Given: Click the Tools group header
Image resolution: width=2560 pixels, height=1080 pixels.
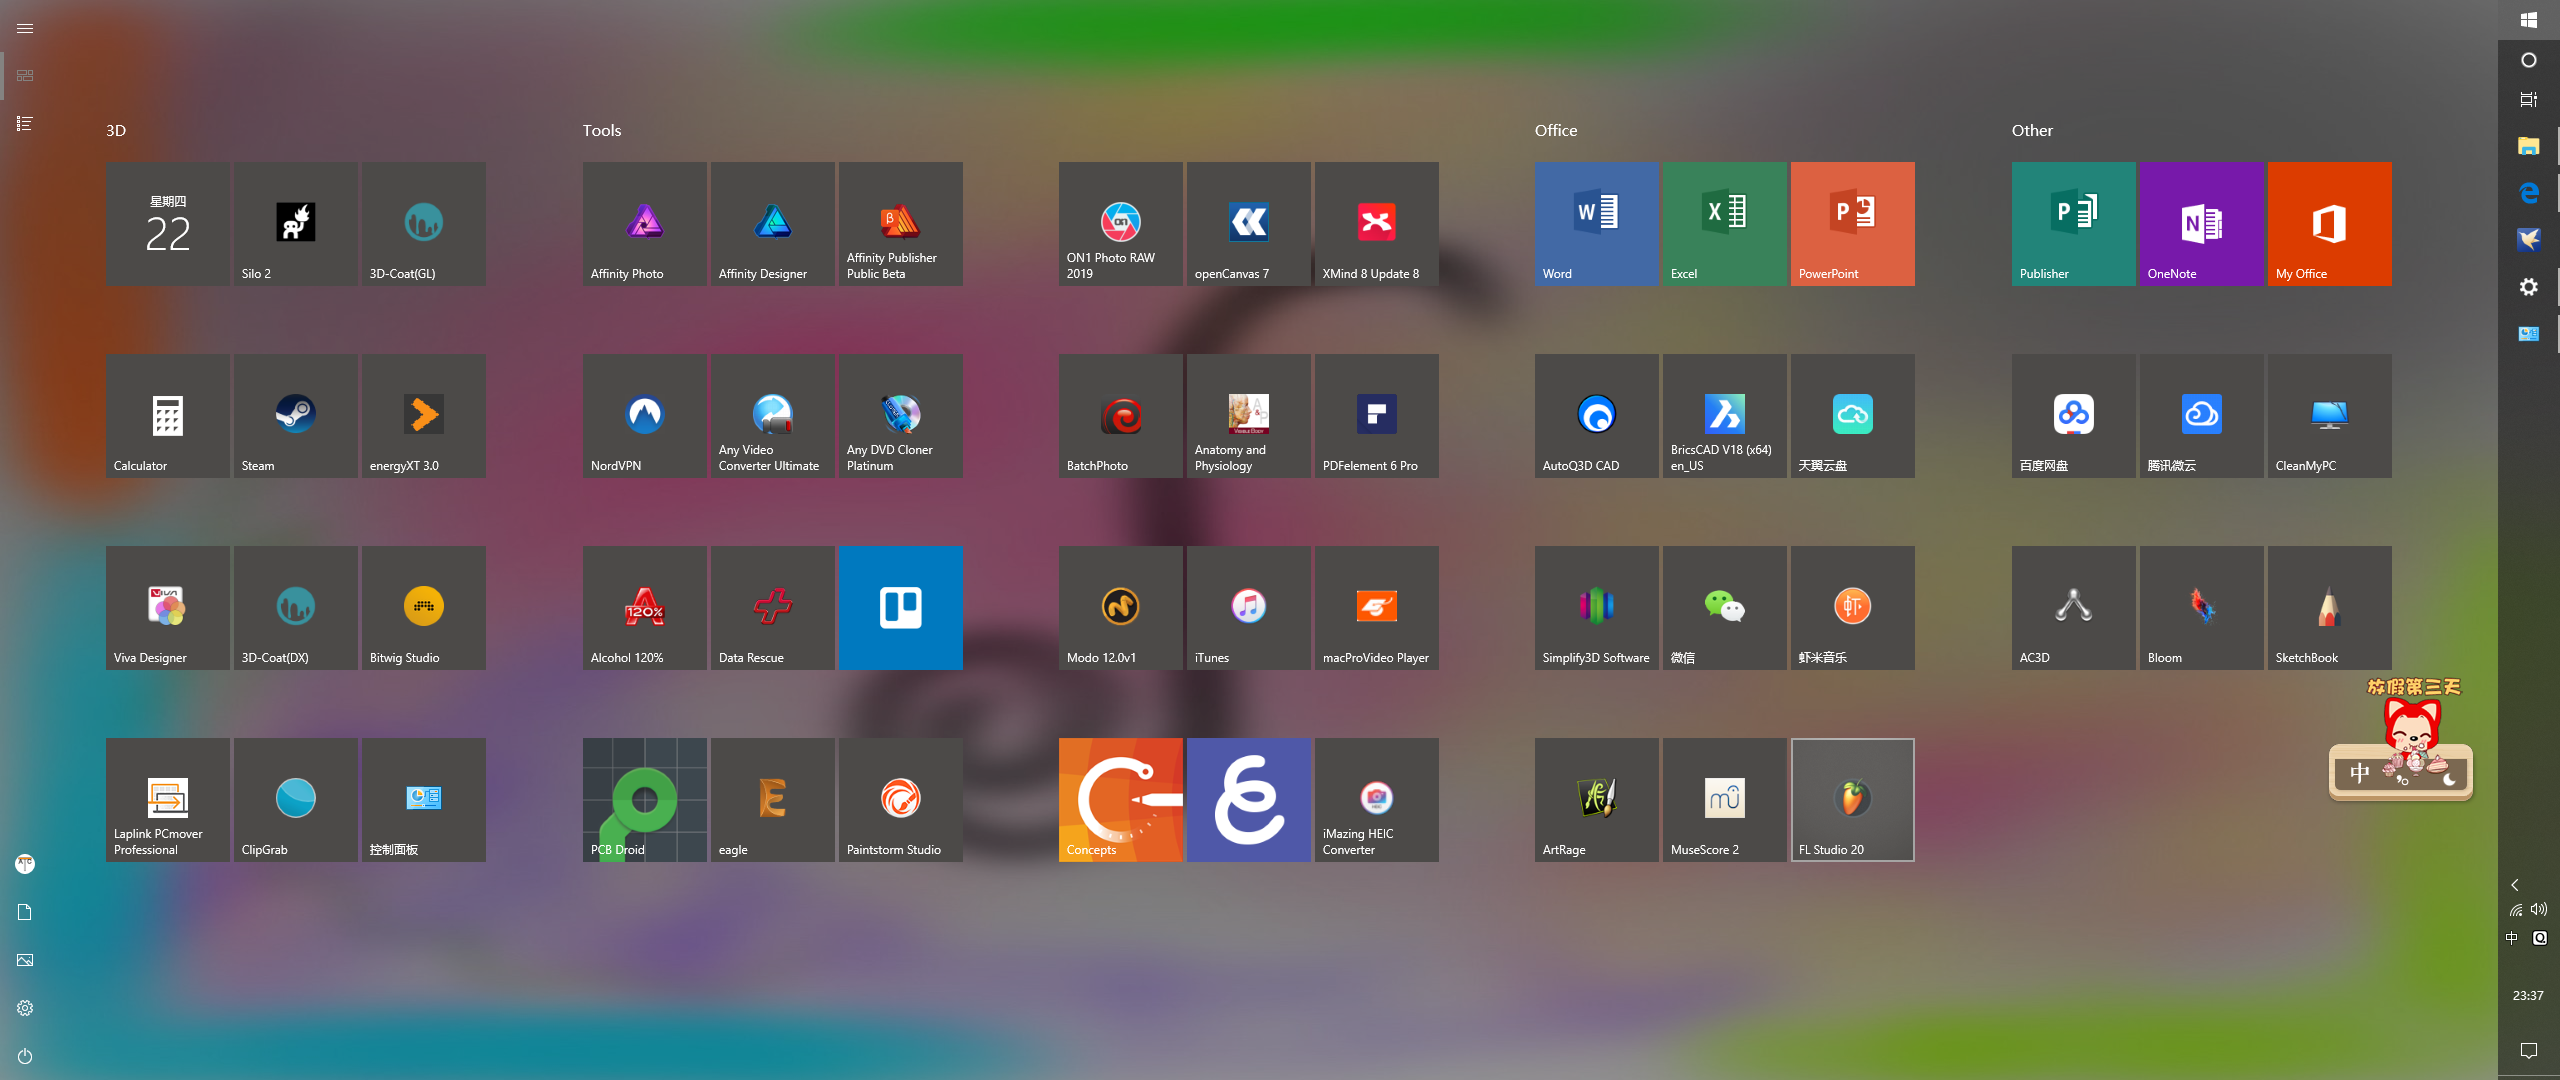Looking at the screenshot, I should [602, 130].
